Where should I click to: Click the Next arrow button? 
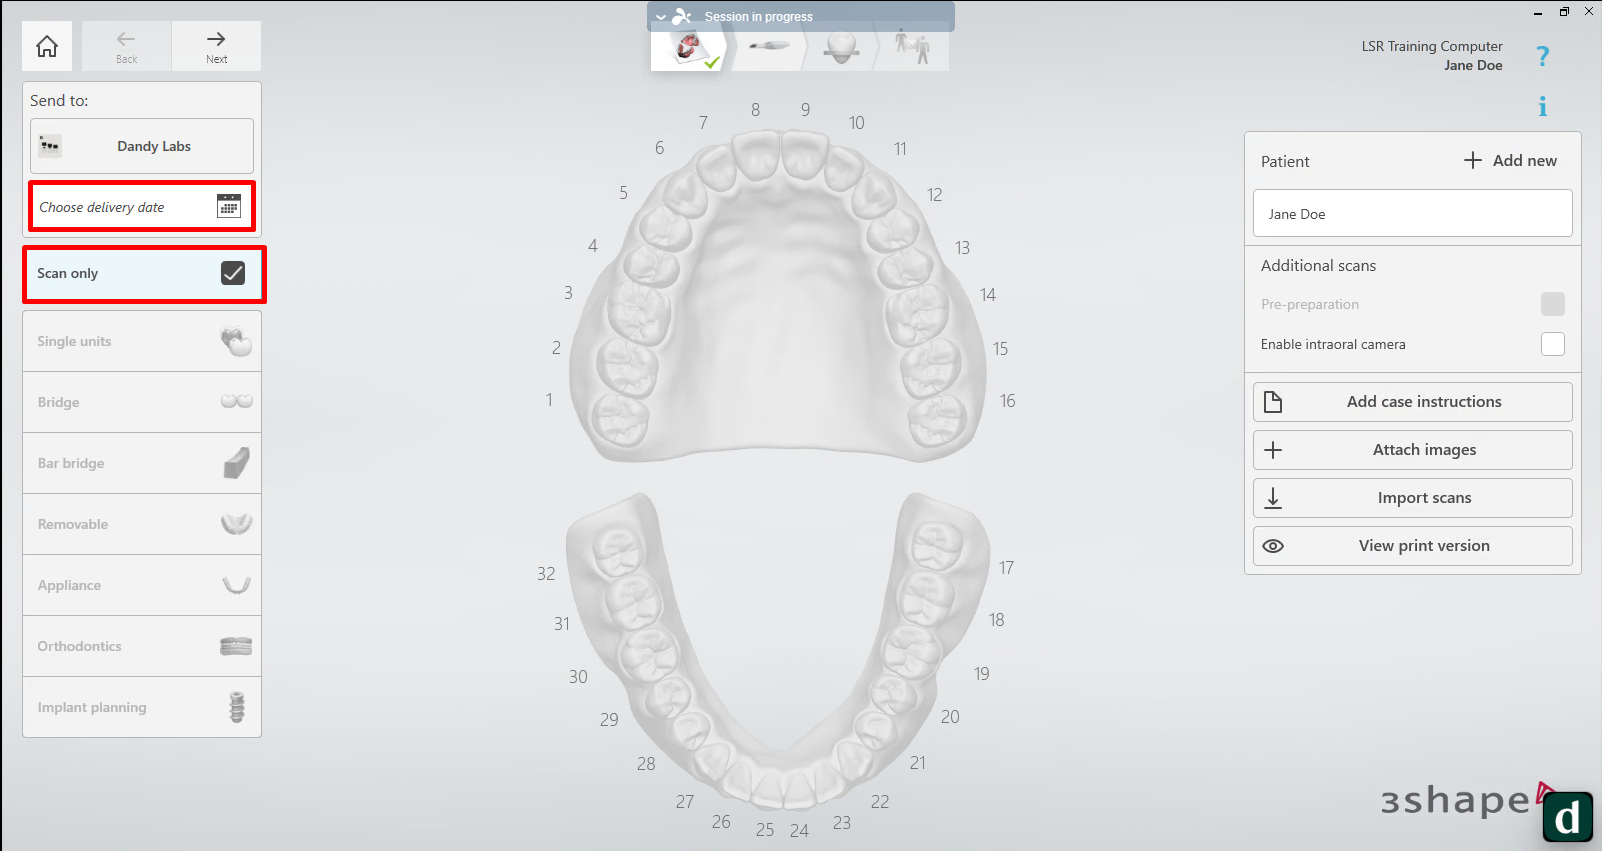[x=216, y=46]
